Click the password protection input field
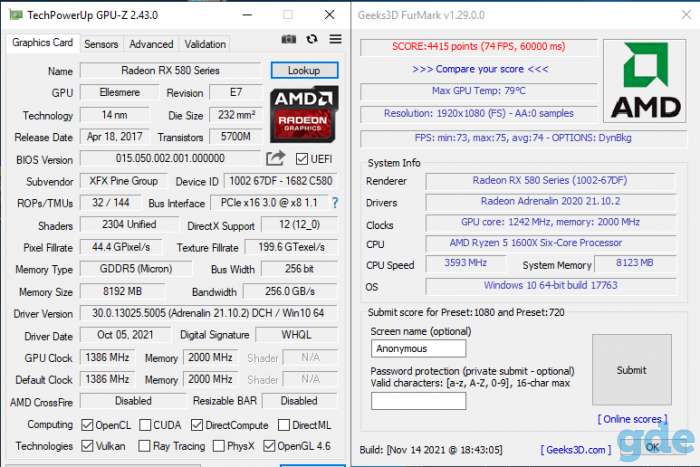The width and height of the screenshot is (700, 467). coord(418,401)
